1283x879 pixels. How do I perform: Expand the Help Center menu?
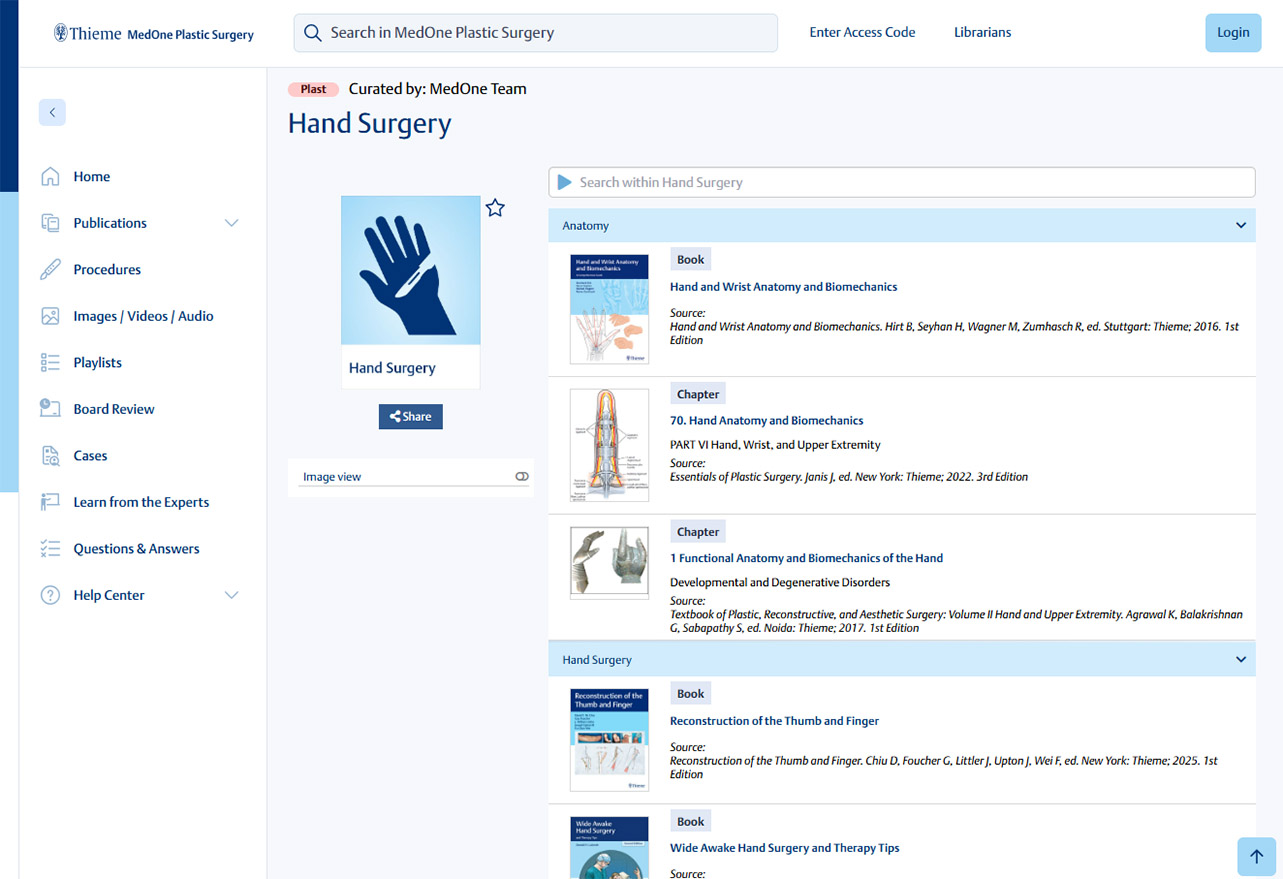click(231, 594)
